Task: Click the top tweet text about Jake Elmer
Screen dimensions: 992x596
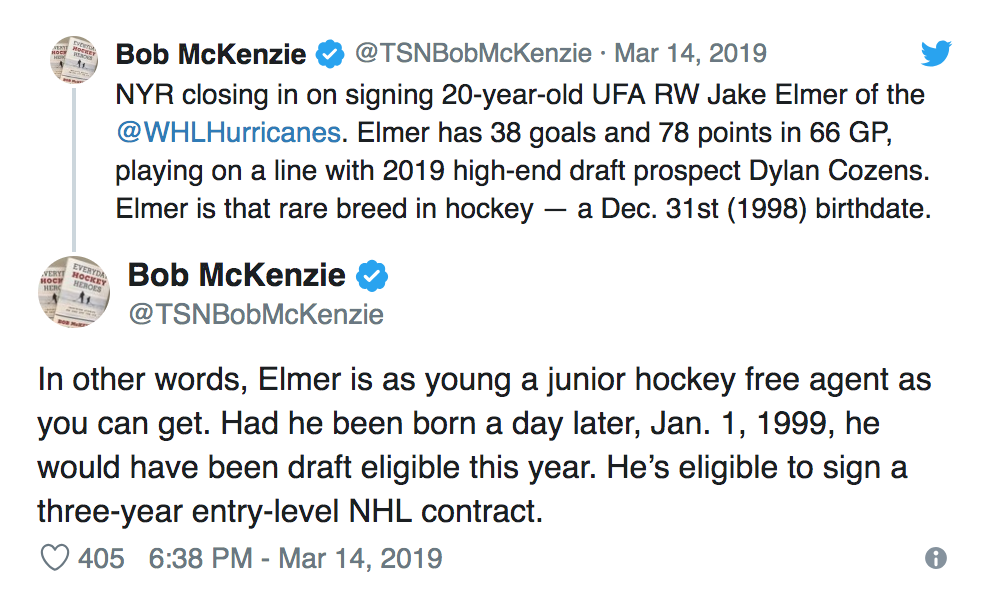Action: pos(523,152)
